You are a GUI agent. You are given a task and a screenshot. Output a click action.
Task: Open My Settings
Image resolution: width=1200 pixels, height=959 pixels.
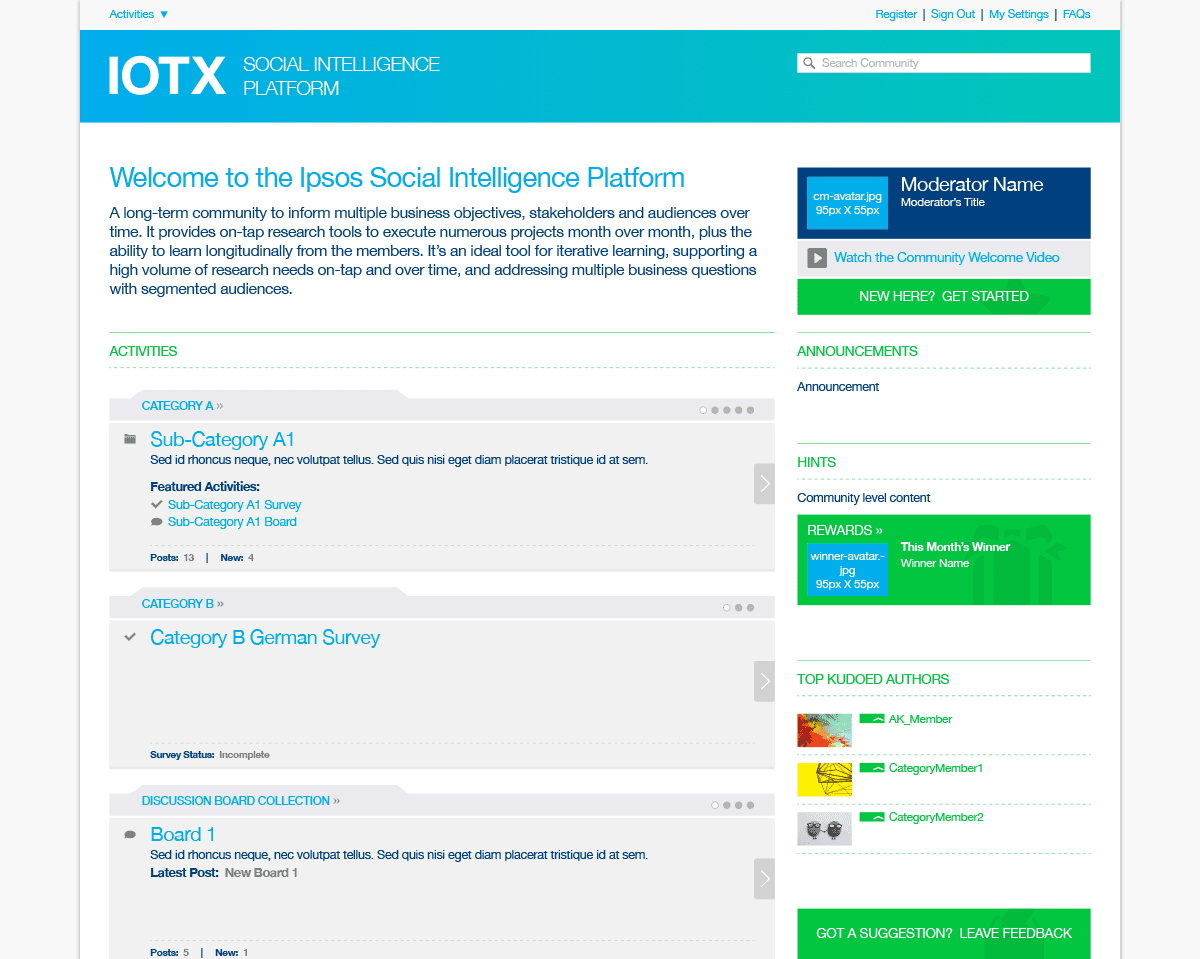click(x=1019, y=14)
